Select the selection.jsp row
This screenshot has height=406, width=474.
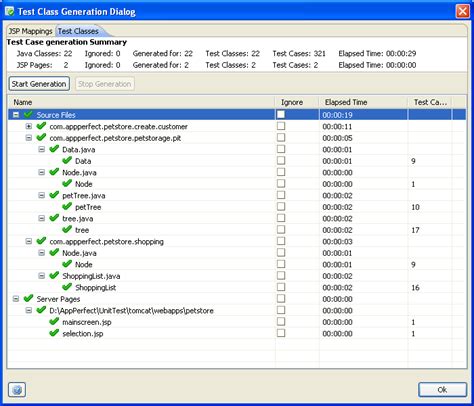pyautogui.click(x=237, y=333)
